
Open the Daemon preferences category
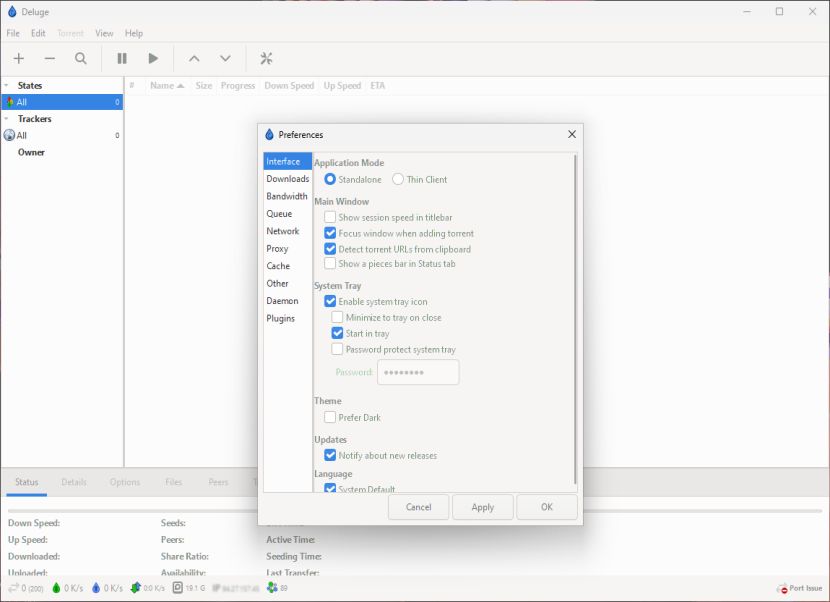point(287,301)
